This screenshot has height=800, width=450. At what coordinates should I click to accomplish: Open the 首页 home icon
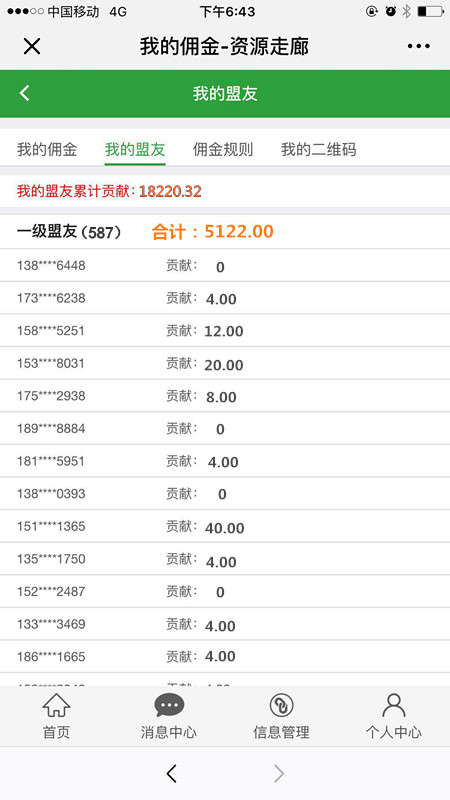pos(56,705)
